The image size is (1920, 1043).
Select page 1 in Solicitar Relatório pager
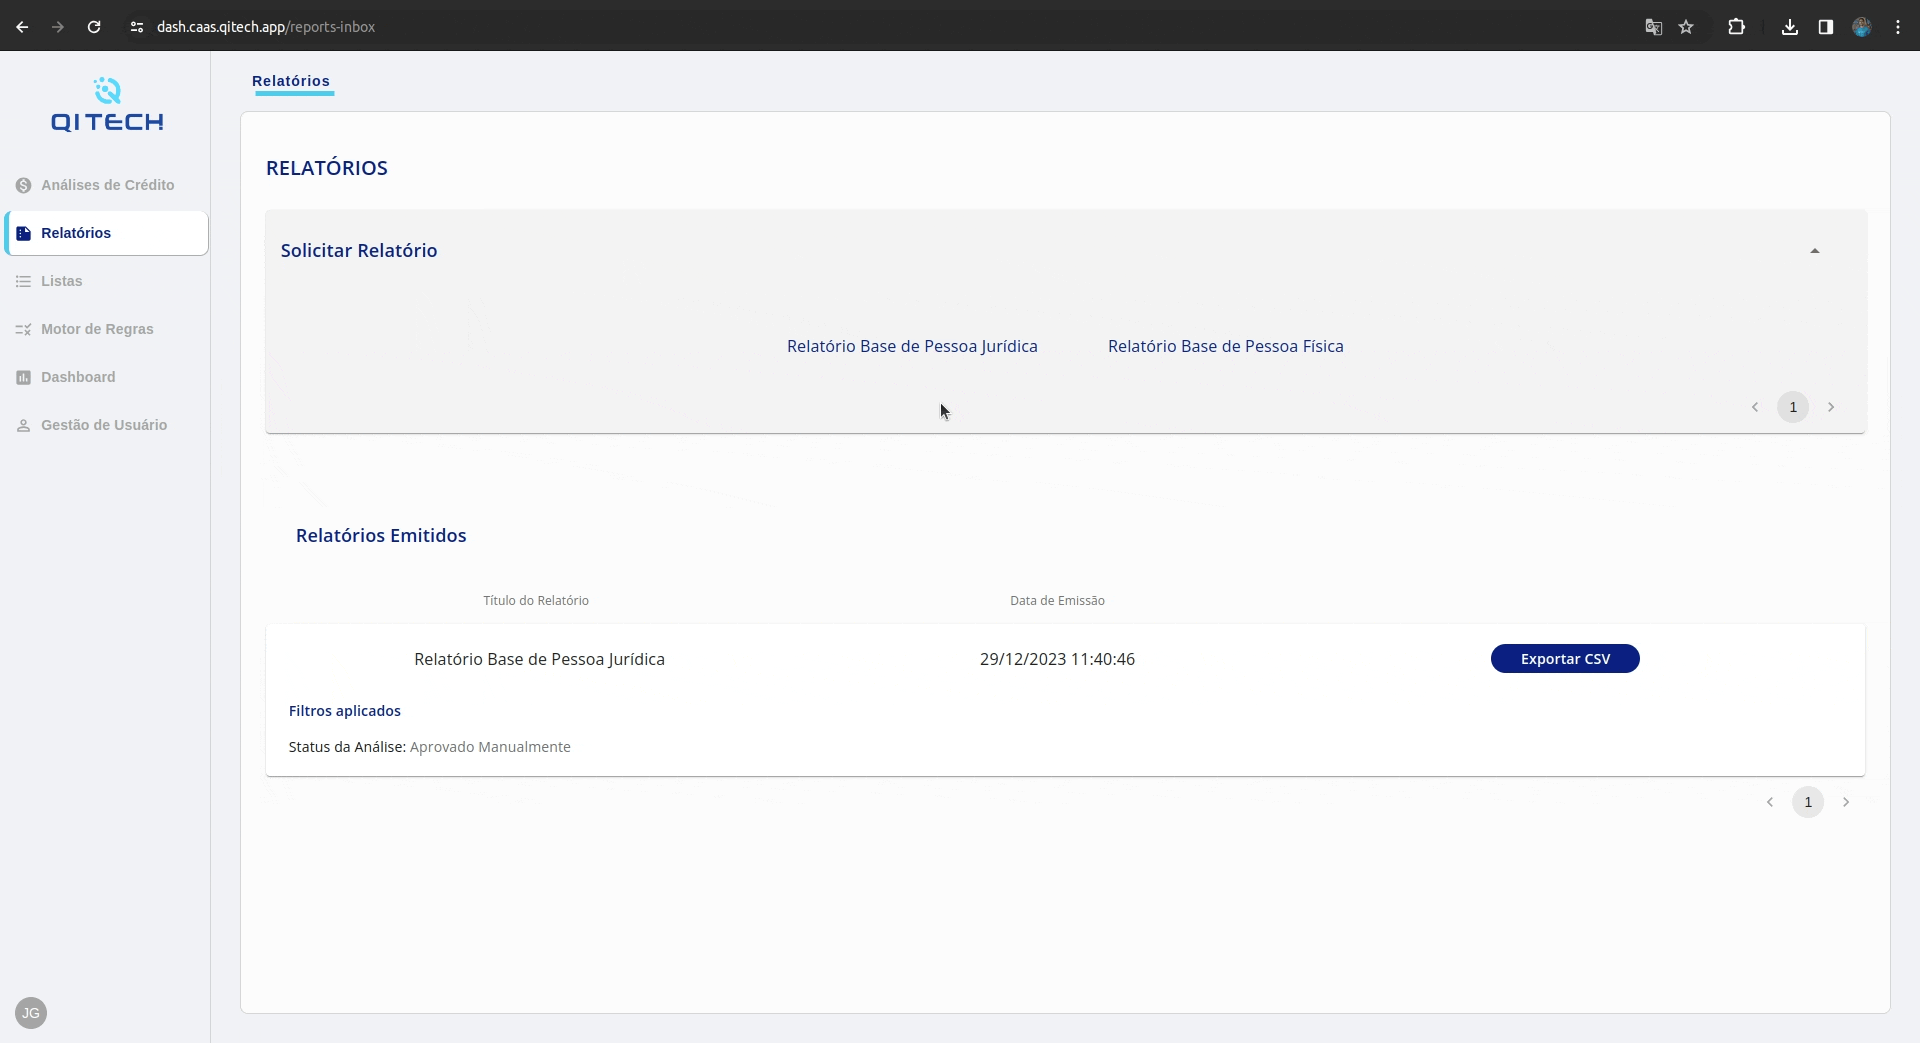[x=1793, y=407]
